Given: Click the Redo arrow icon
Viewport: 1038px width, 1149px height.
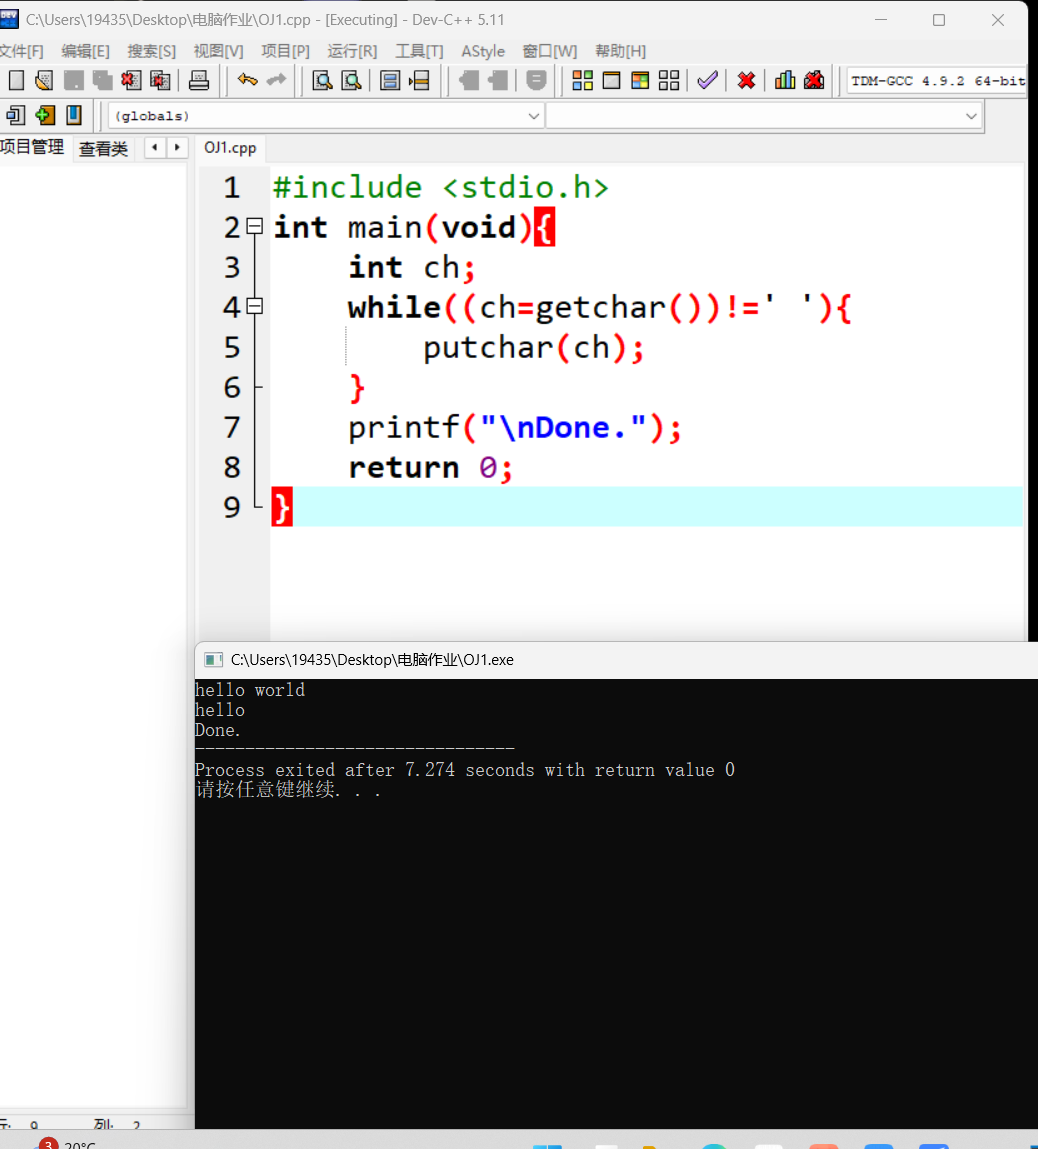Looking at the screenshot, I should pyautogui.click(x=276, y=79).
